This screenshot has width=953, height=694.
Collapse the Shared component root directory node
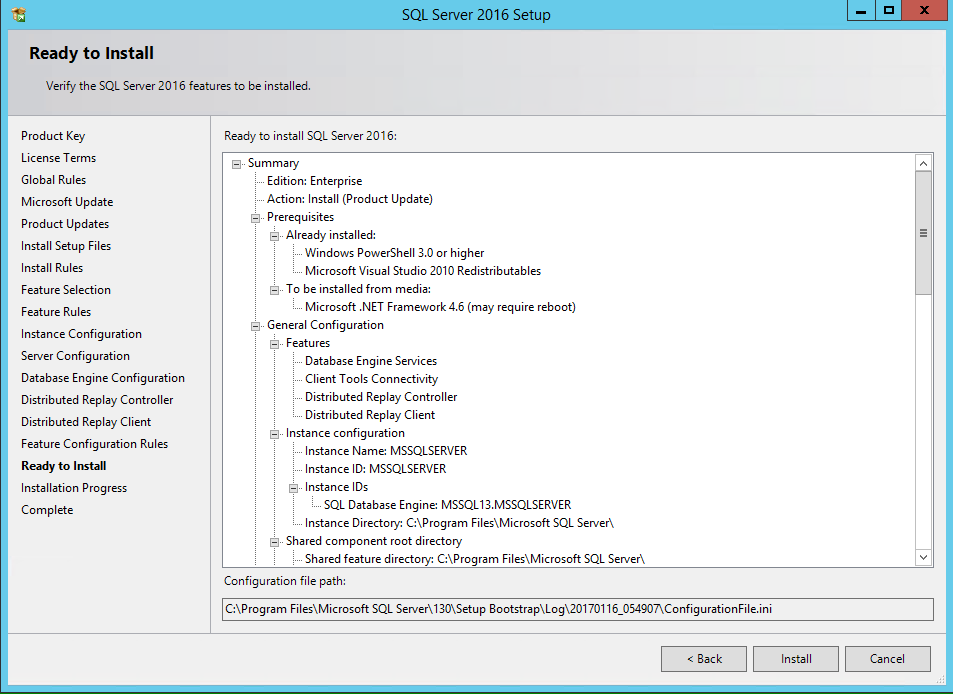coord(275,543)
